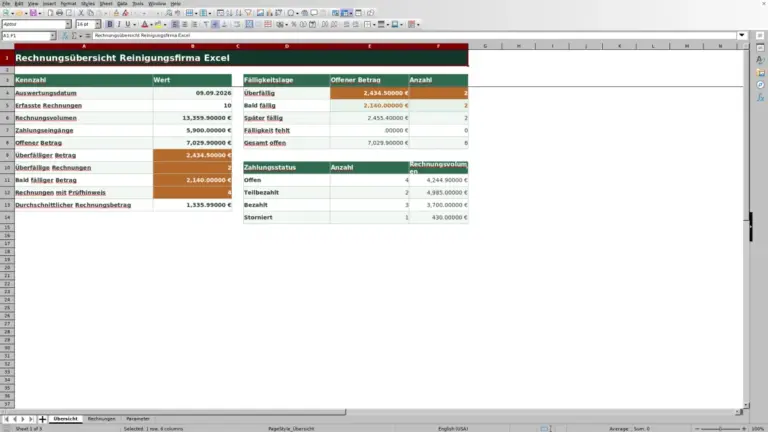Toggle Center Vertically alignment

(215, 24)
